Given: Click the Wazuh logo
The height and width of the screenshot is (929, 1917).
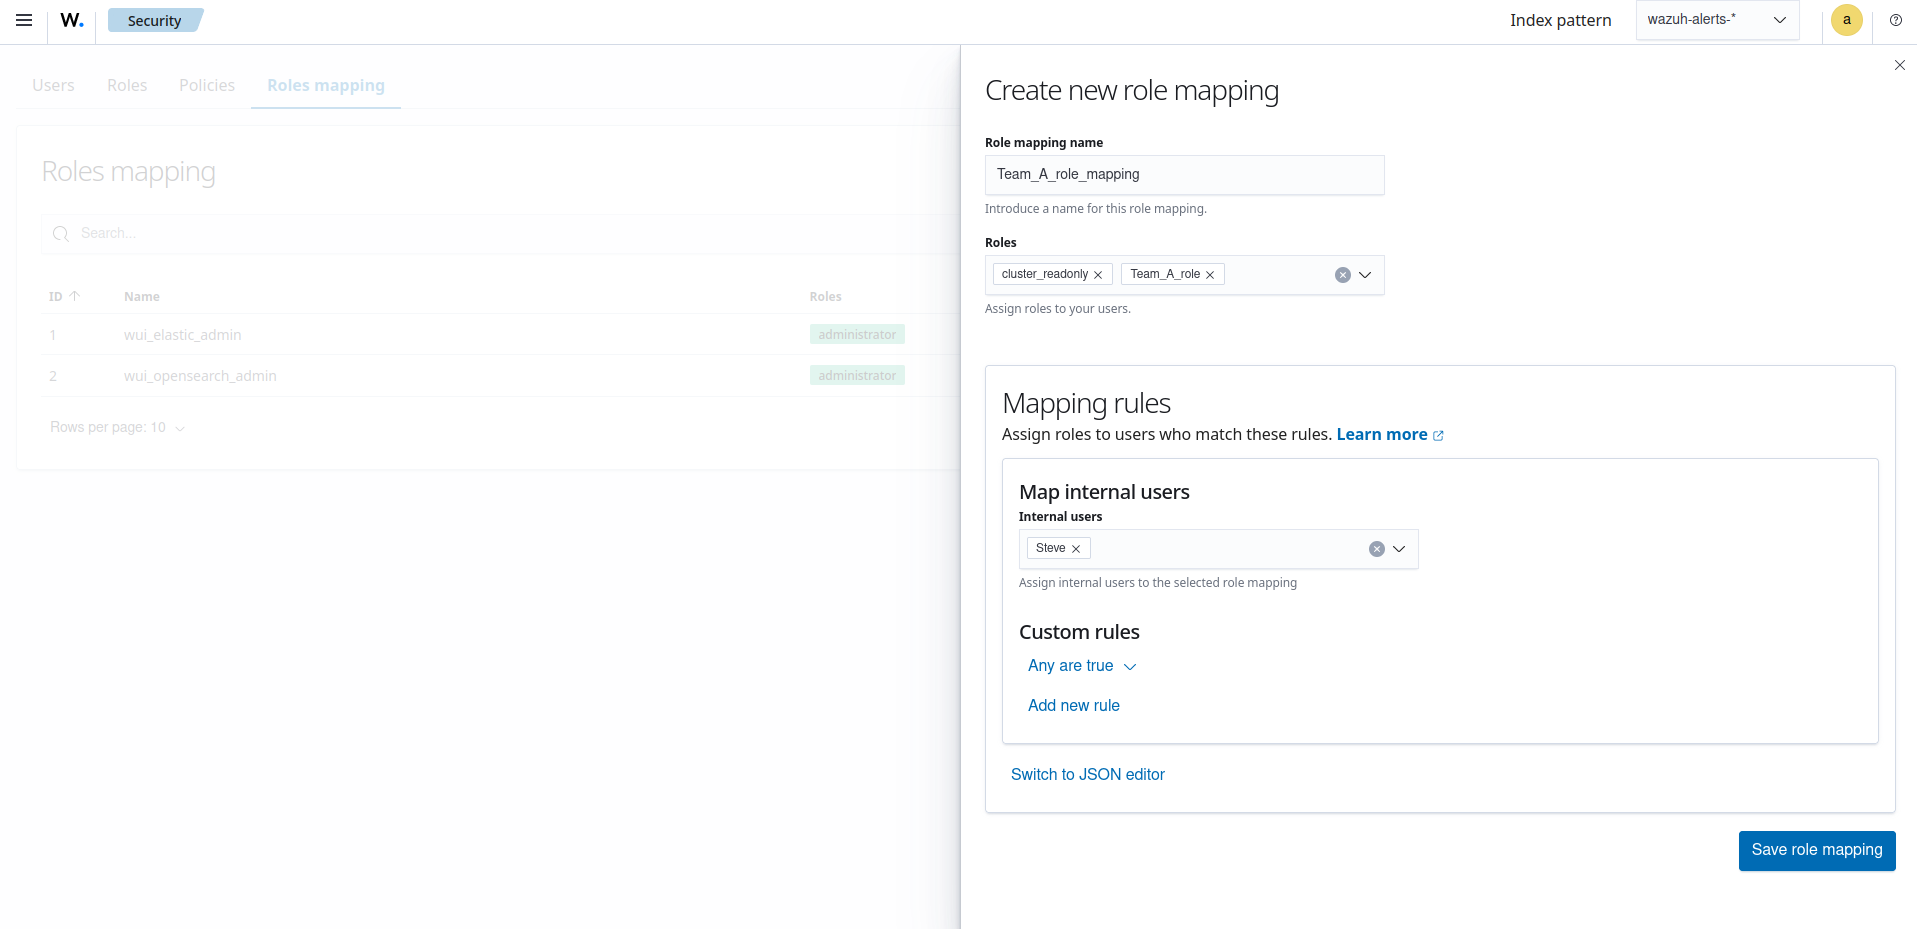Looking at the screenshot, I should (70, 20).
